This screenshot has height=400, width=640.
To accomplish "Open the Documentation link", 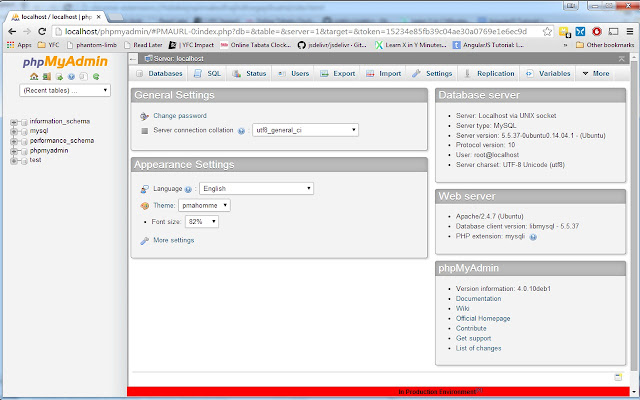I will pyautogui.click(x=478, y=299).
